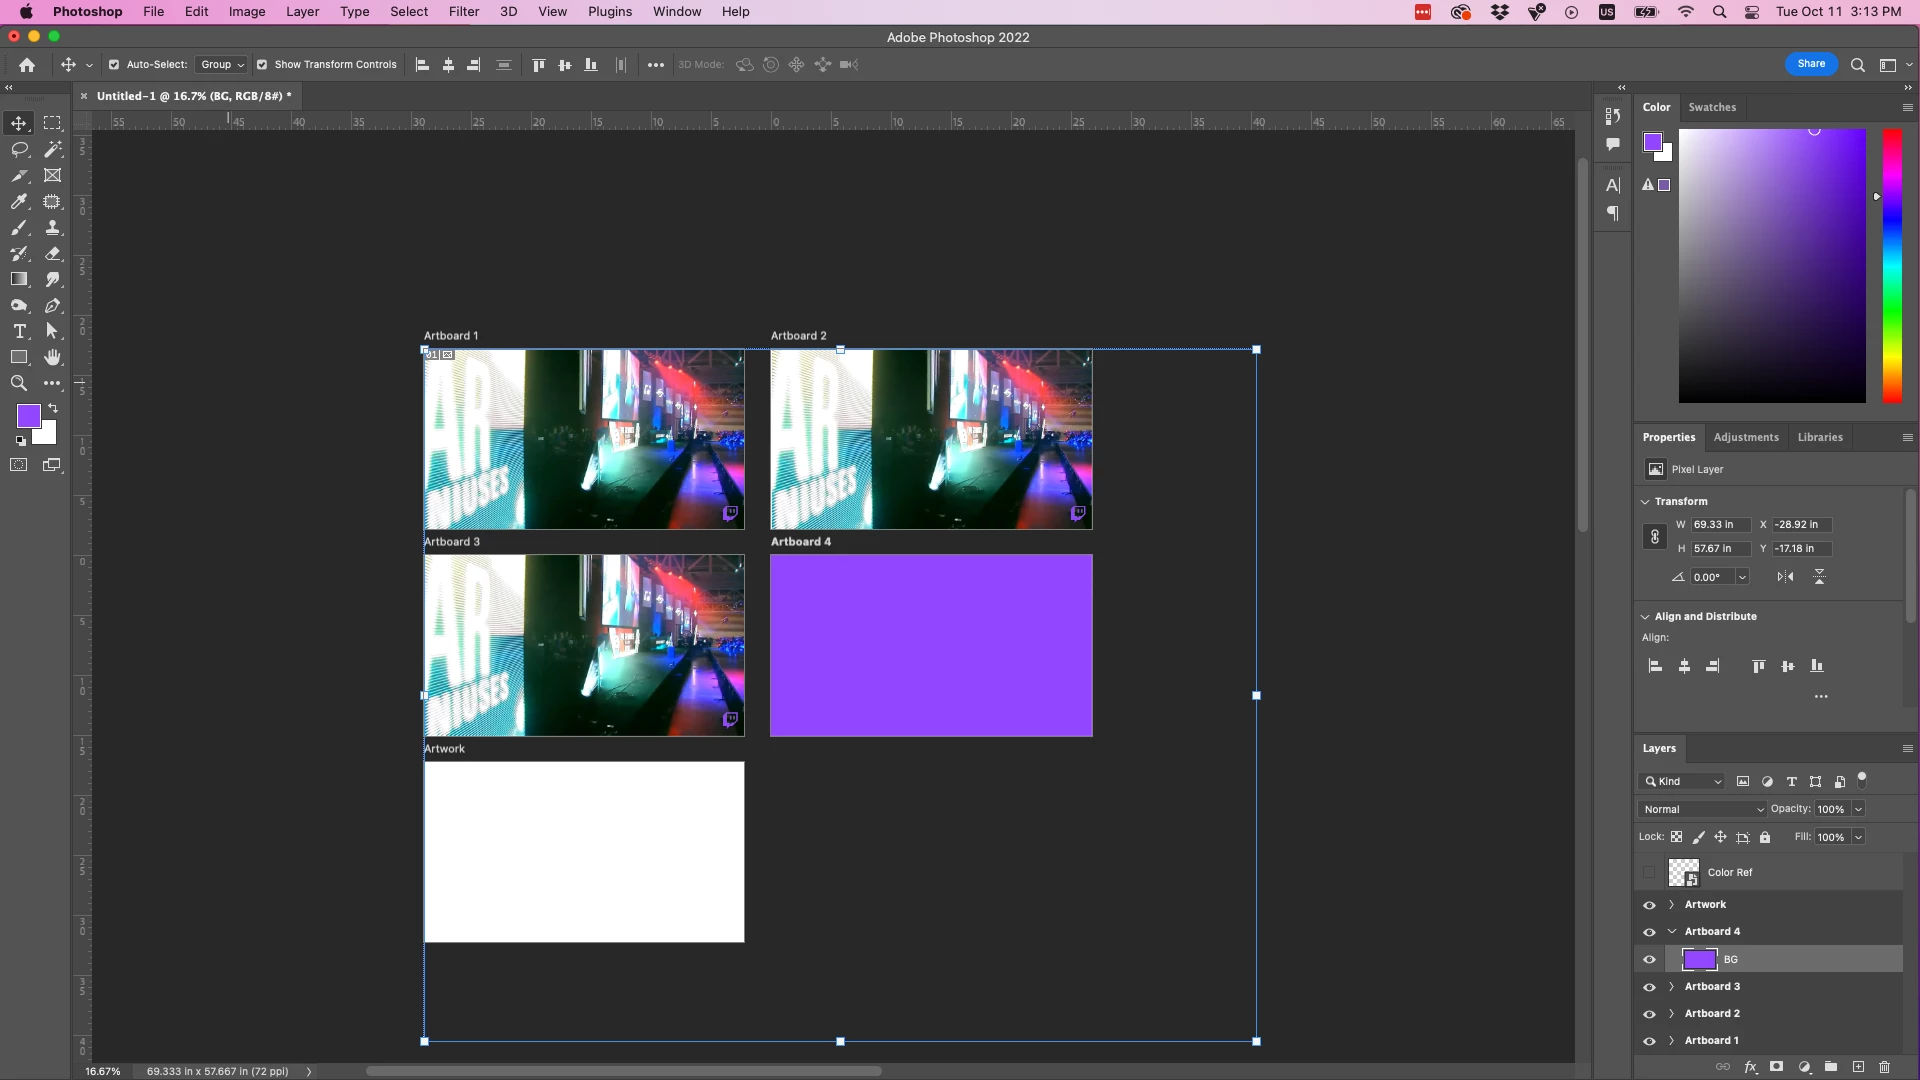The height and width of the screenshot is (1080, 1920).
Task: Select the Eraser tool
Action: point(53,253)
